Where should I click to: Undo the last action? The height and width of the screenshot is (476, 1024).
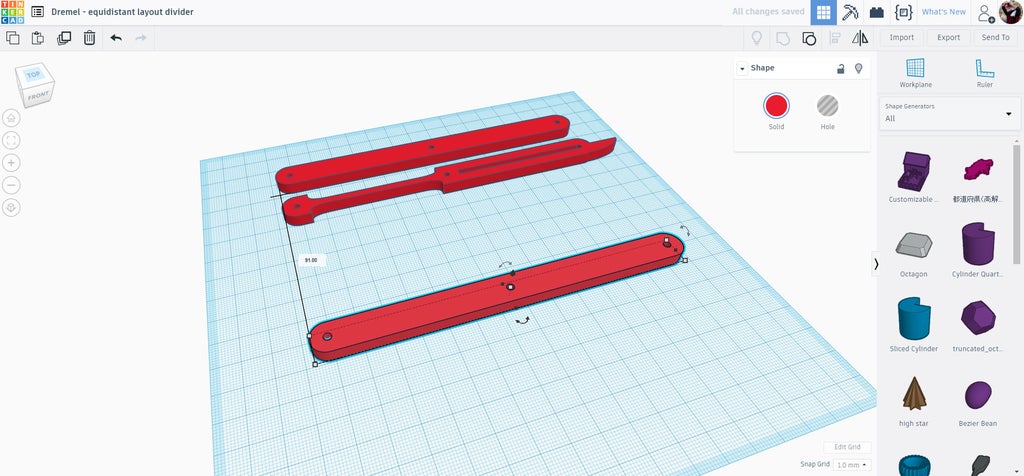point(116,38)
